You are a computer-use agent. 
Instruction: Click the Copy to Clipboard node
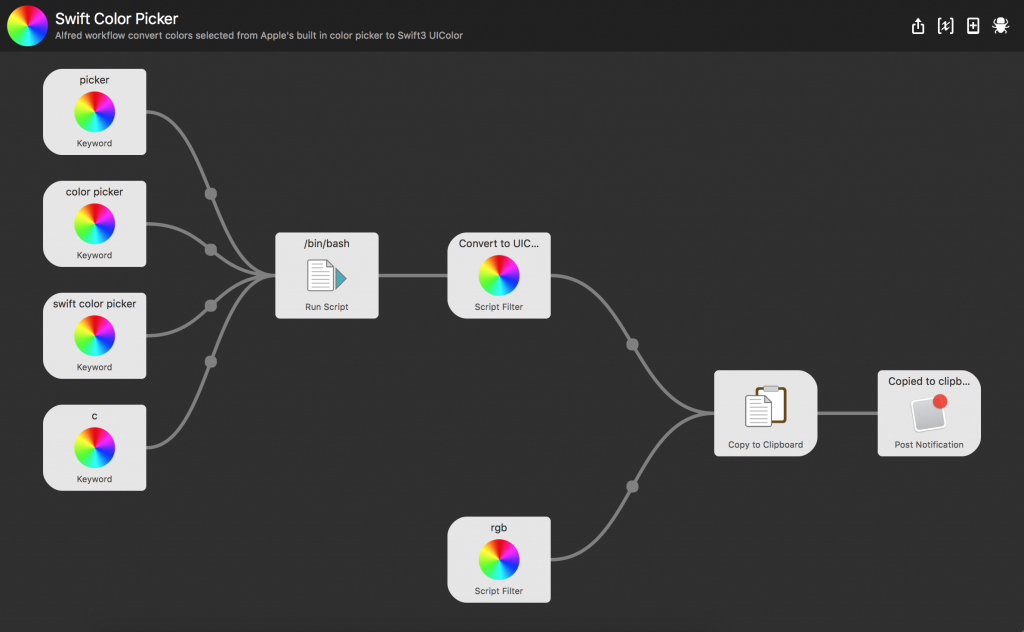(766, 413)
